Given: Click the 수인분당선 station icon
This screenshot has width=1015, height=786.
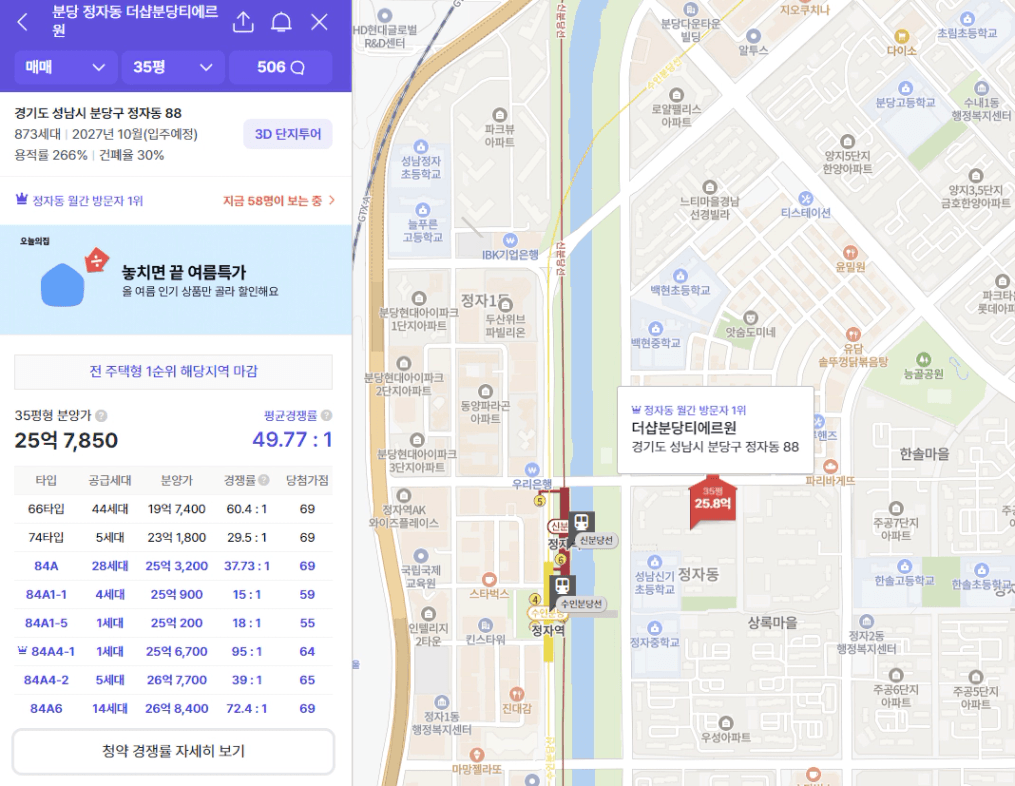Looking at the screenshot, I should (563, 585).
